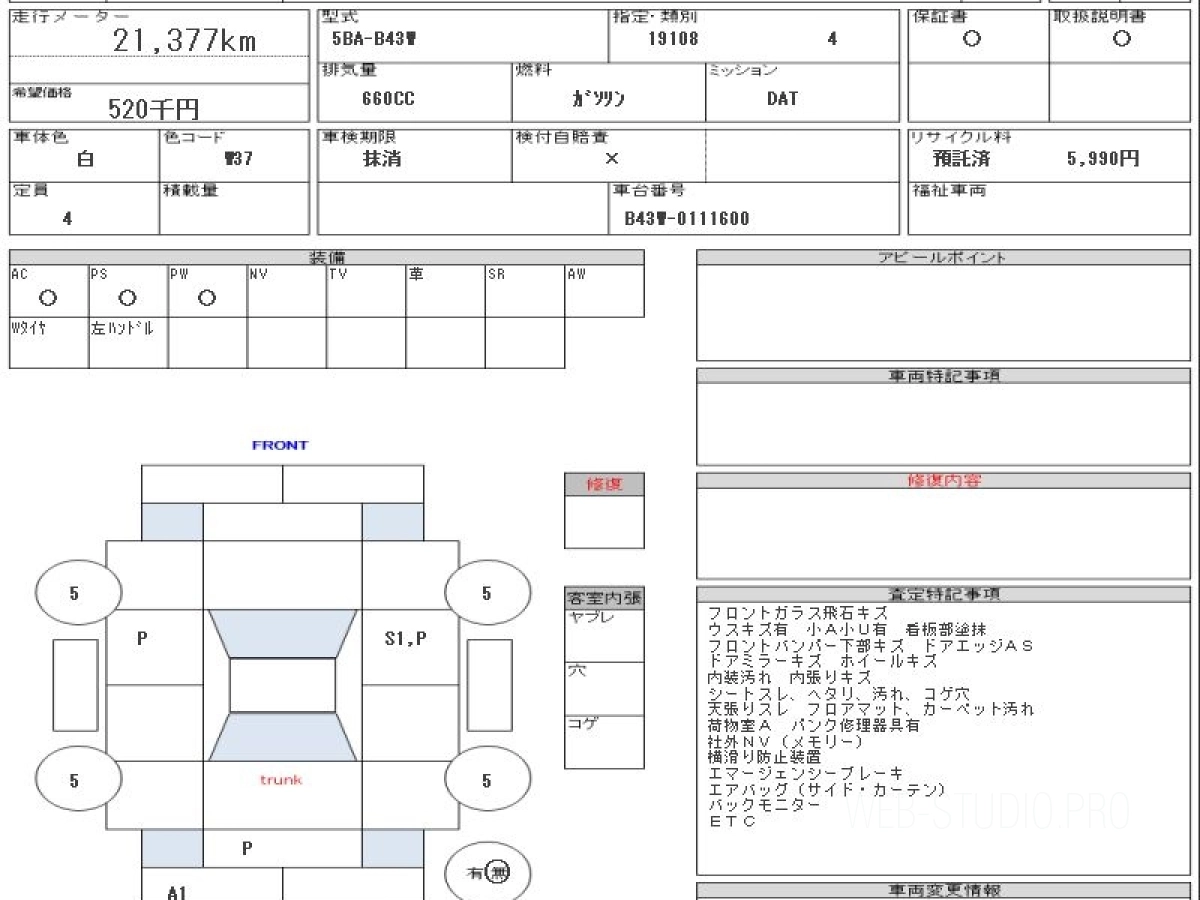Viewport: 1200px width, 900px height.
Task: Click the circle mark under 保証書
Action: tap(971, 39)
